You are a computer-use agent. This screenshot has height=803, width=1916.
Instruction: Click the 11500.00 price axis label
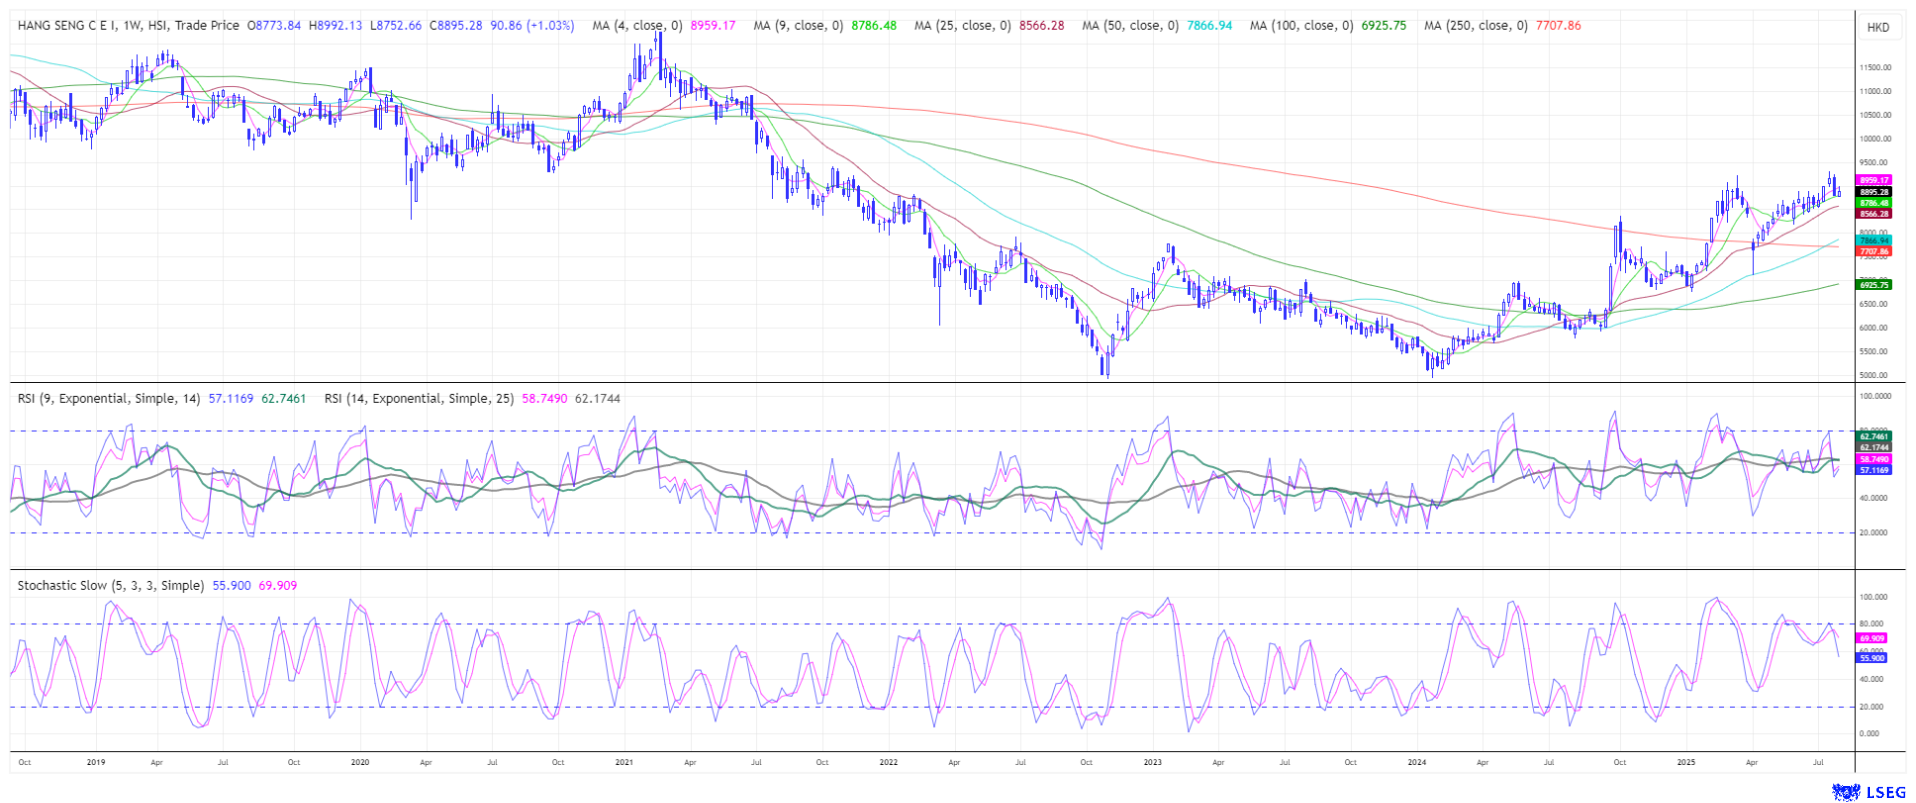pos(1874,68)
